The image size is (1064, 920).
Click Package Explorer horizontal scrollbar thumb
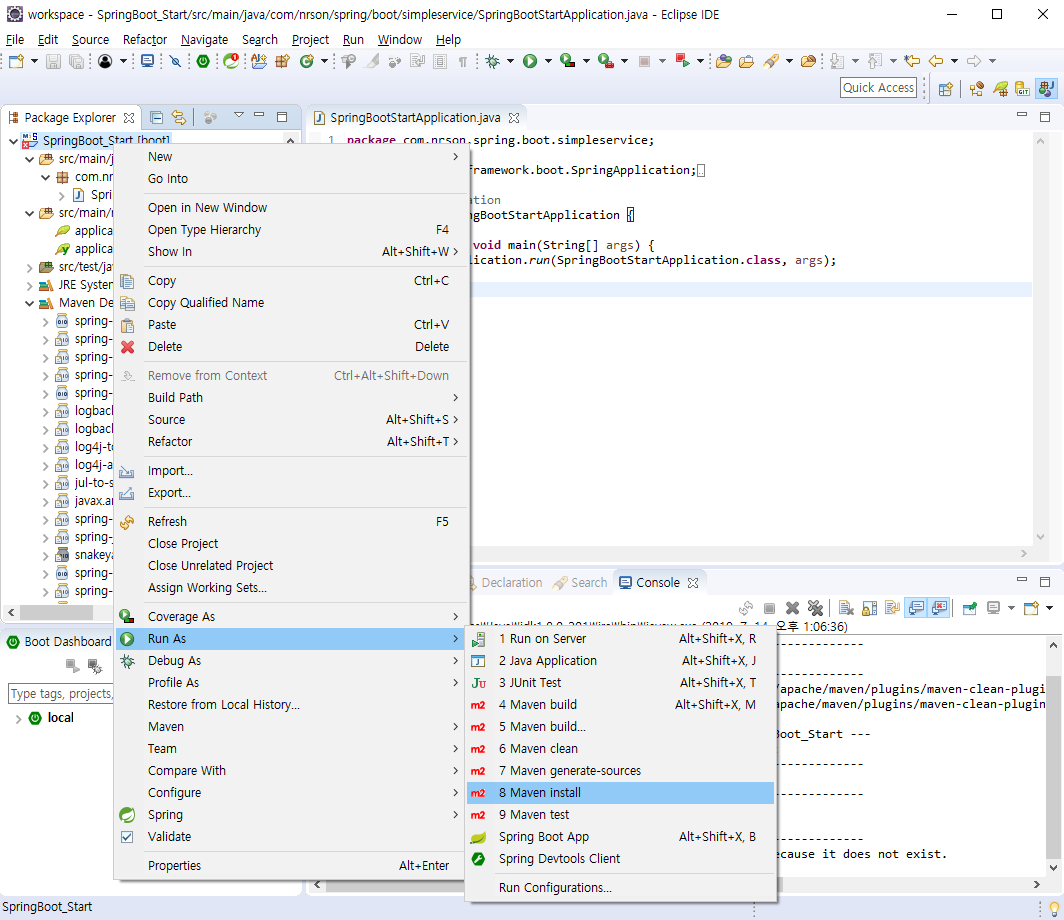coord(57,612)
